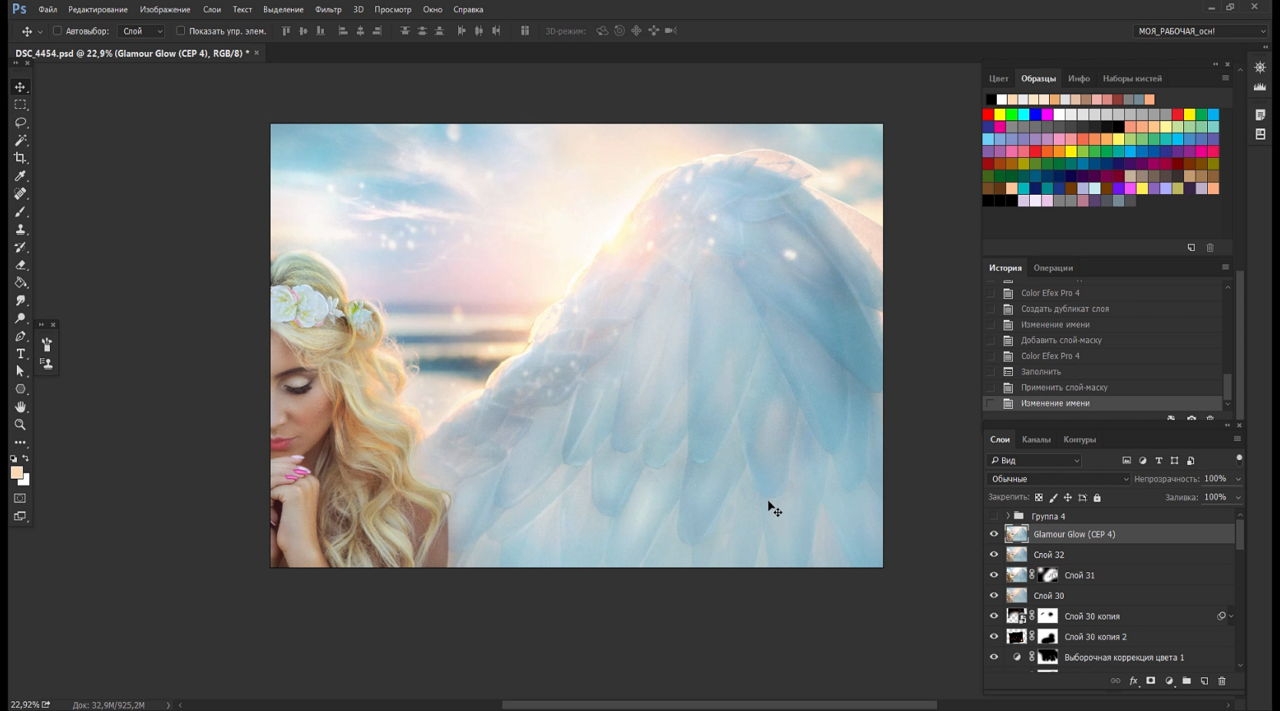The image size is (1280, 711).
Task: Switch to the Каналы tab
Action: coord(1036,439)
